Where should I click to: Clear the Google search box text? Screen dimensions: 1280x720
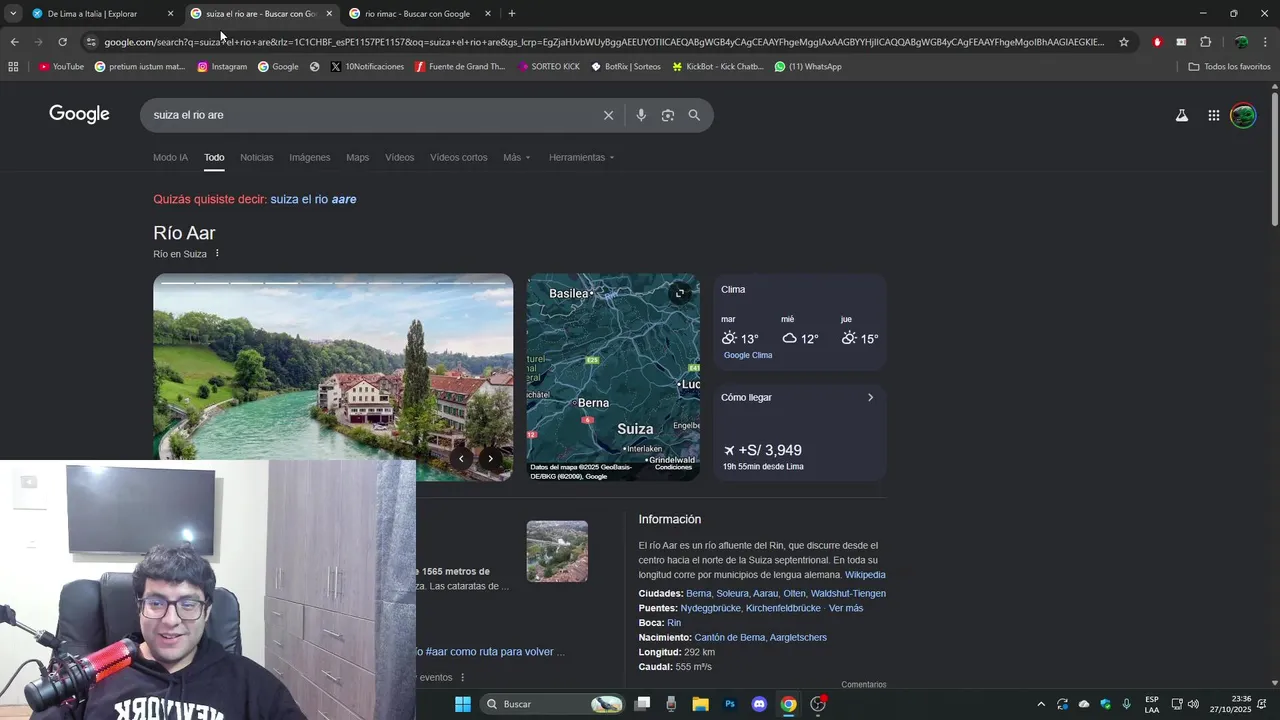[608, 115]
